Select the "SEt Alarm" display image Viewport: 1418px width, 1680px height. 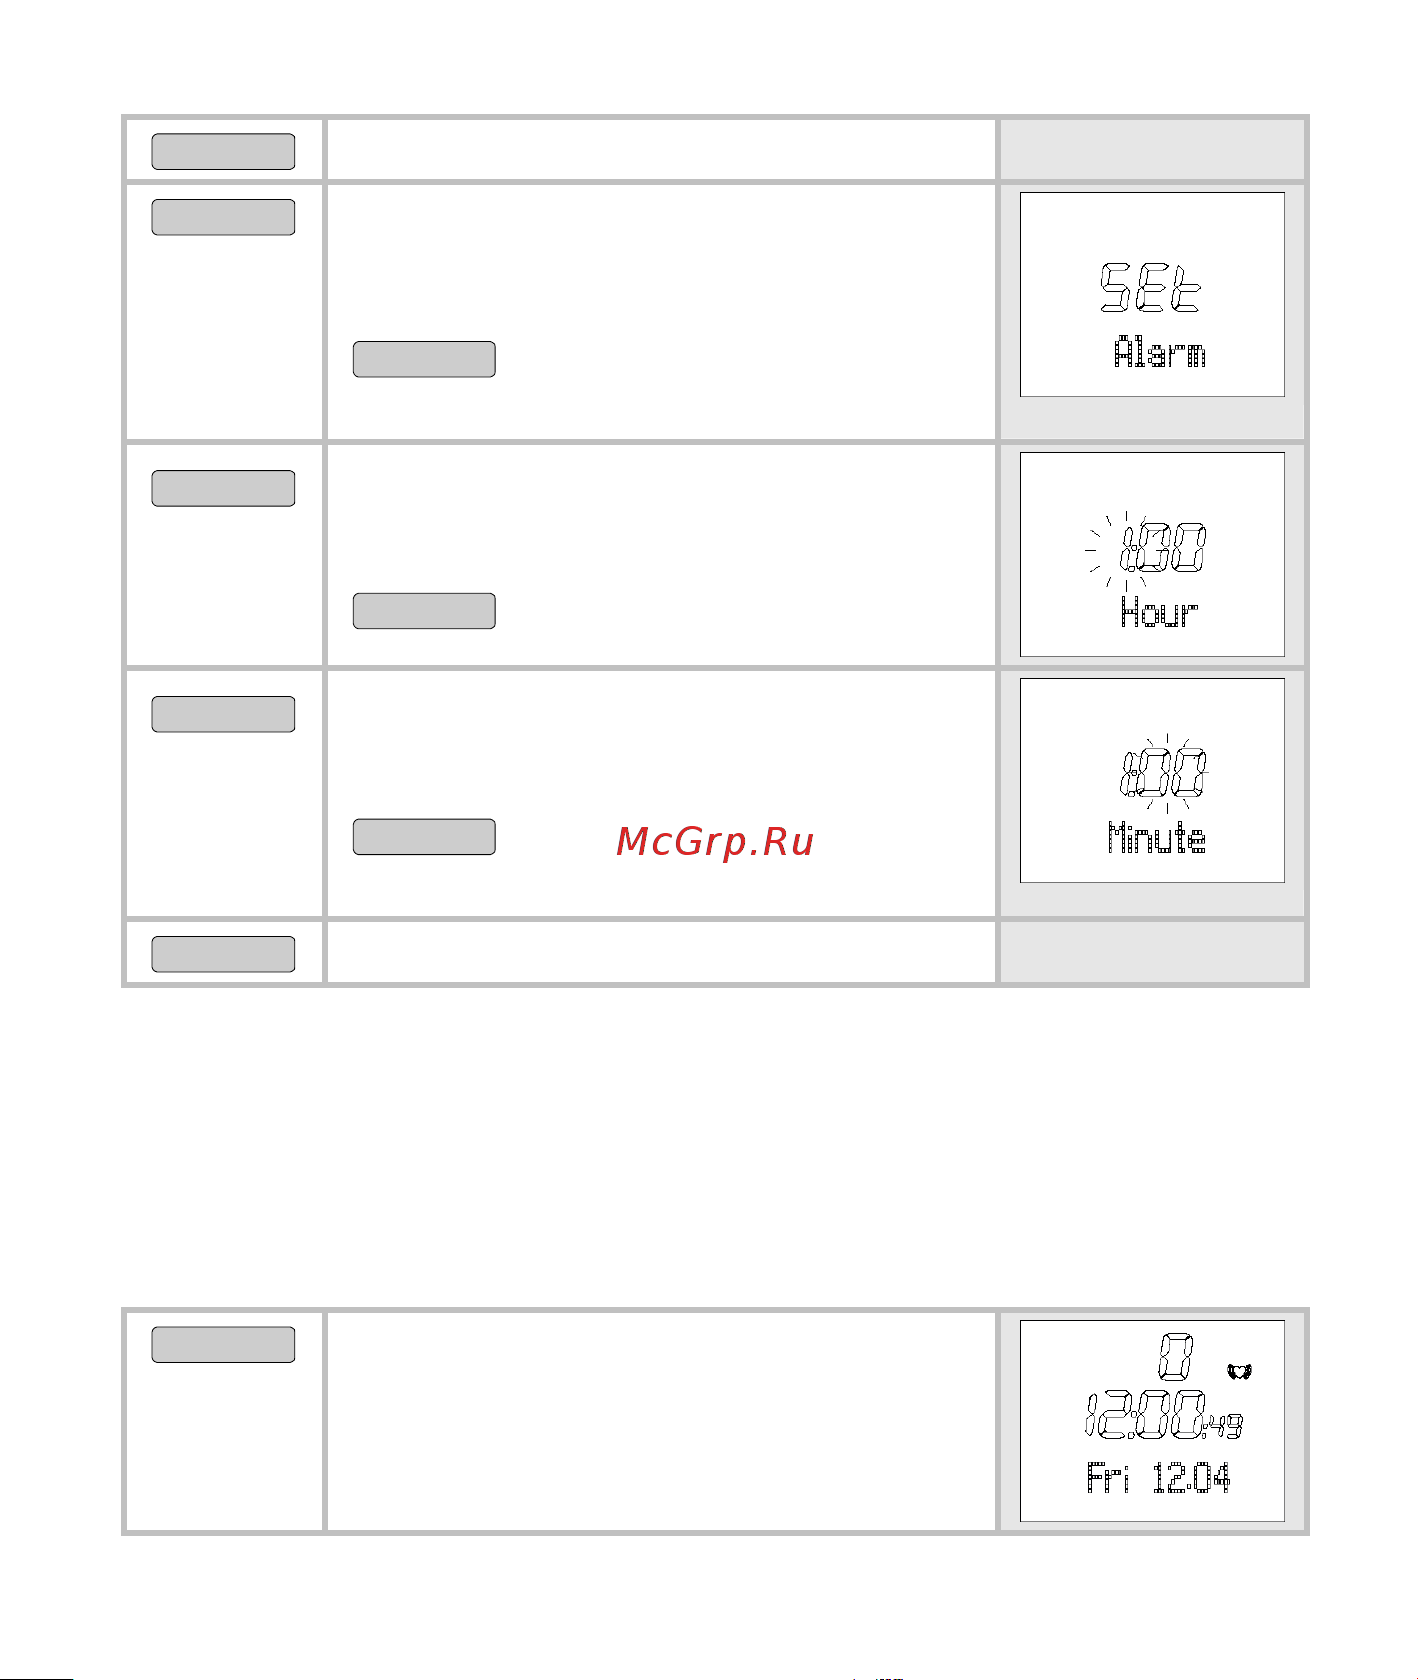pos(1152,295)
